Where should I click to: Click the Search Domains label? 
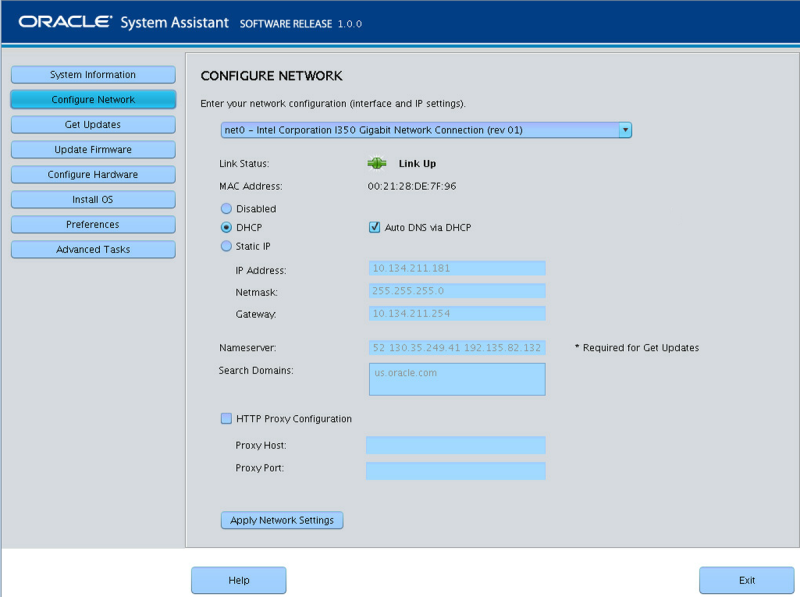pos(256,370)
